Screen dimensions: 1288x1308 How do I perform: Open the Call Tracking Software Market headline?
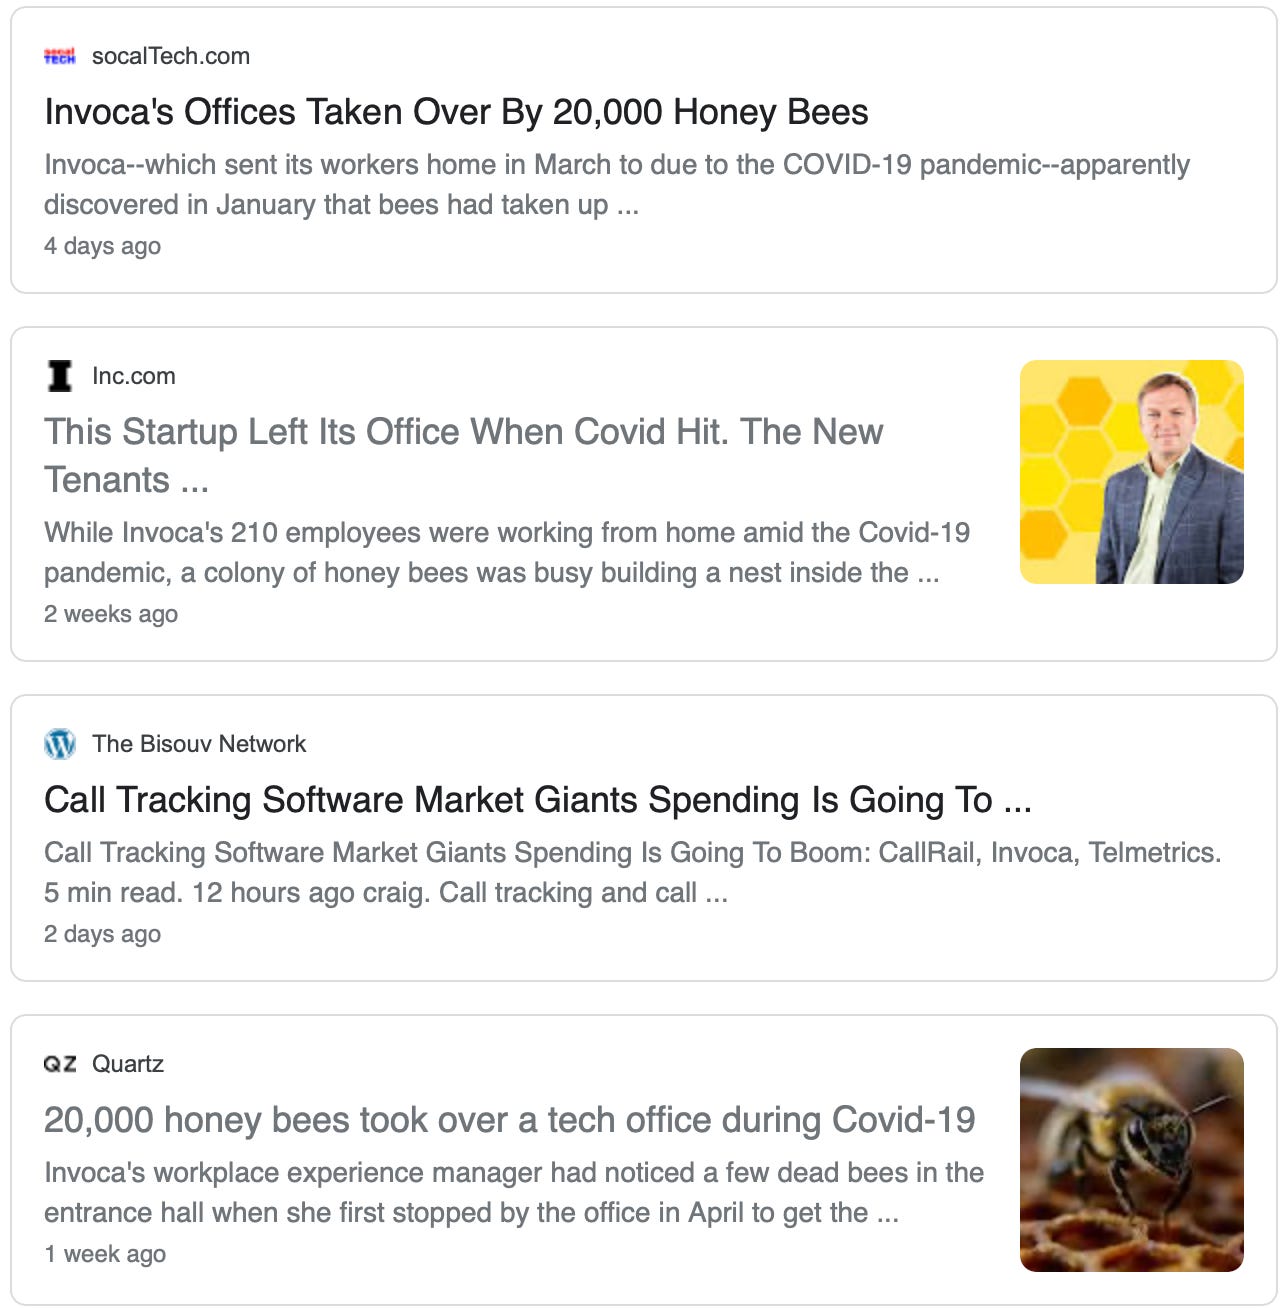click(x=537, y=800)
